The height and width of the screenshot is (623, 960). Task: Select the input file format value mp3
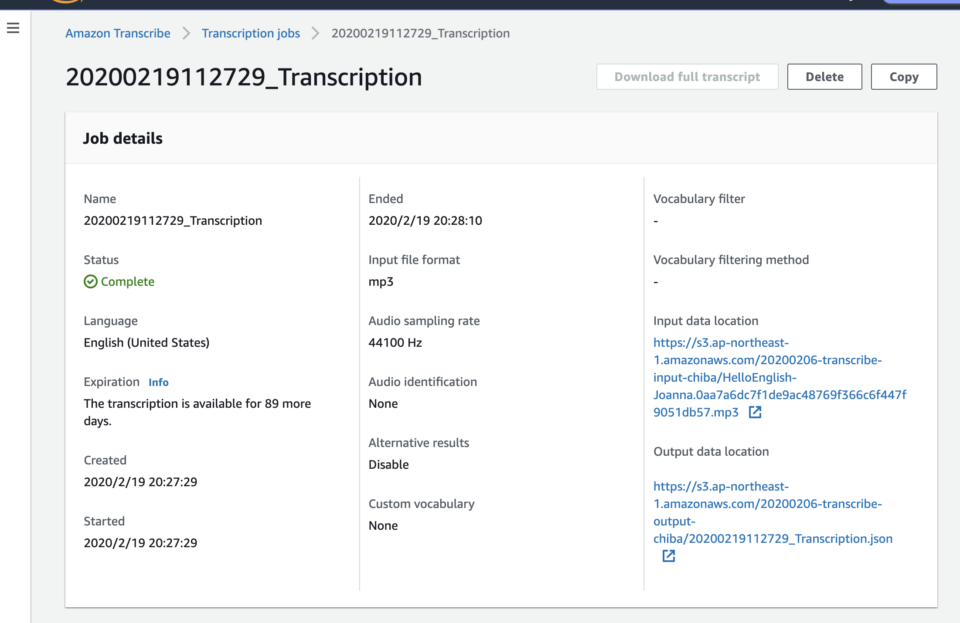381,282
